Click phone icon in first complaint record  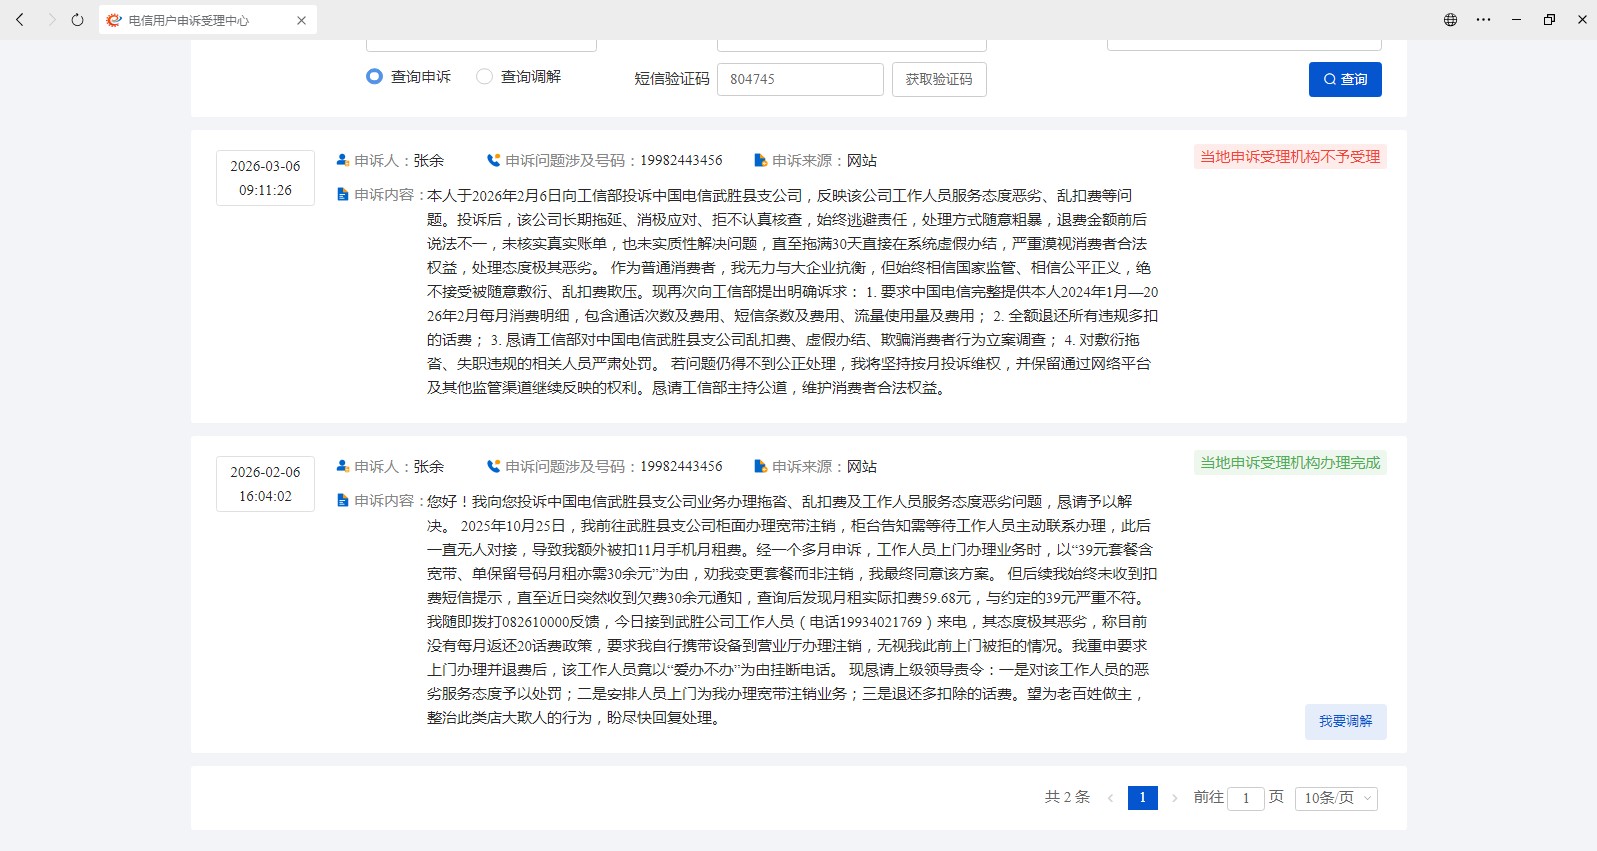pos(493,160)
